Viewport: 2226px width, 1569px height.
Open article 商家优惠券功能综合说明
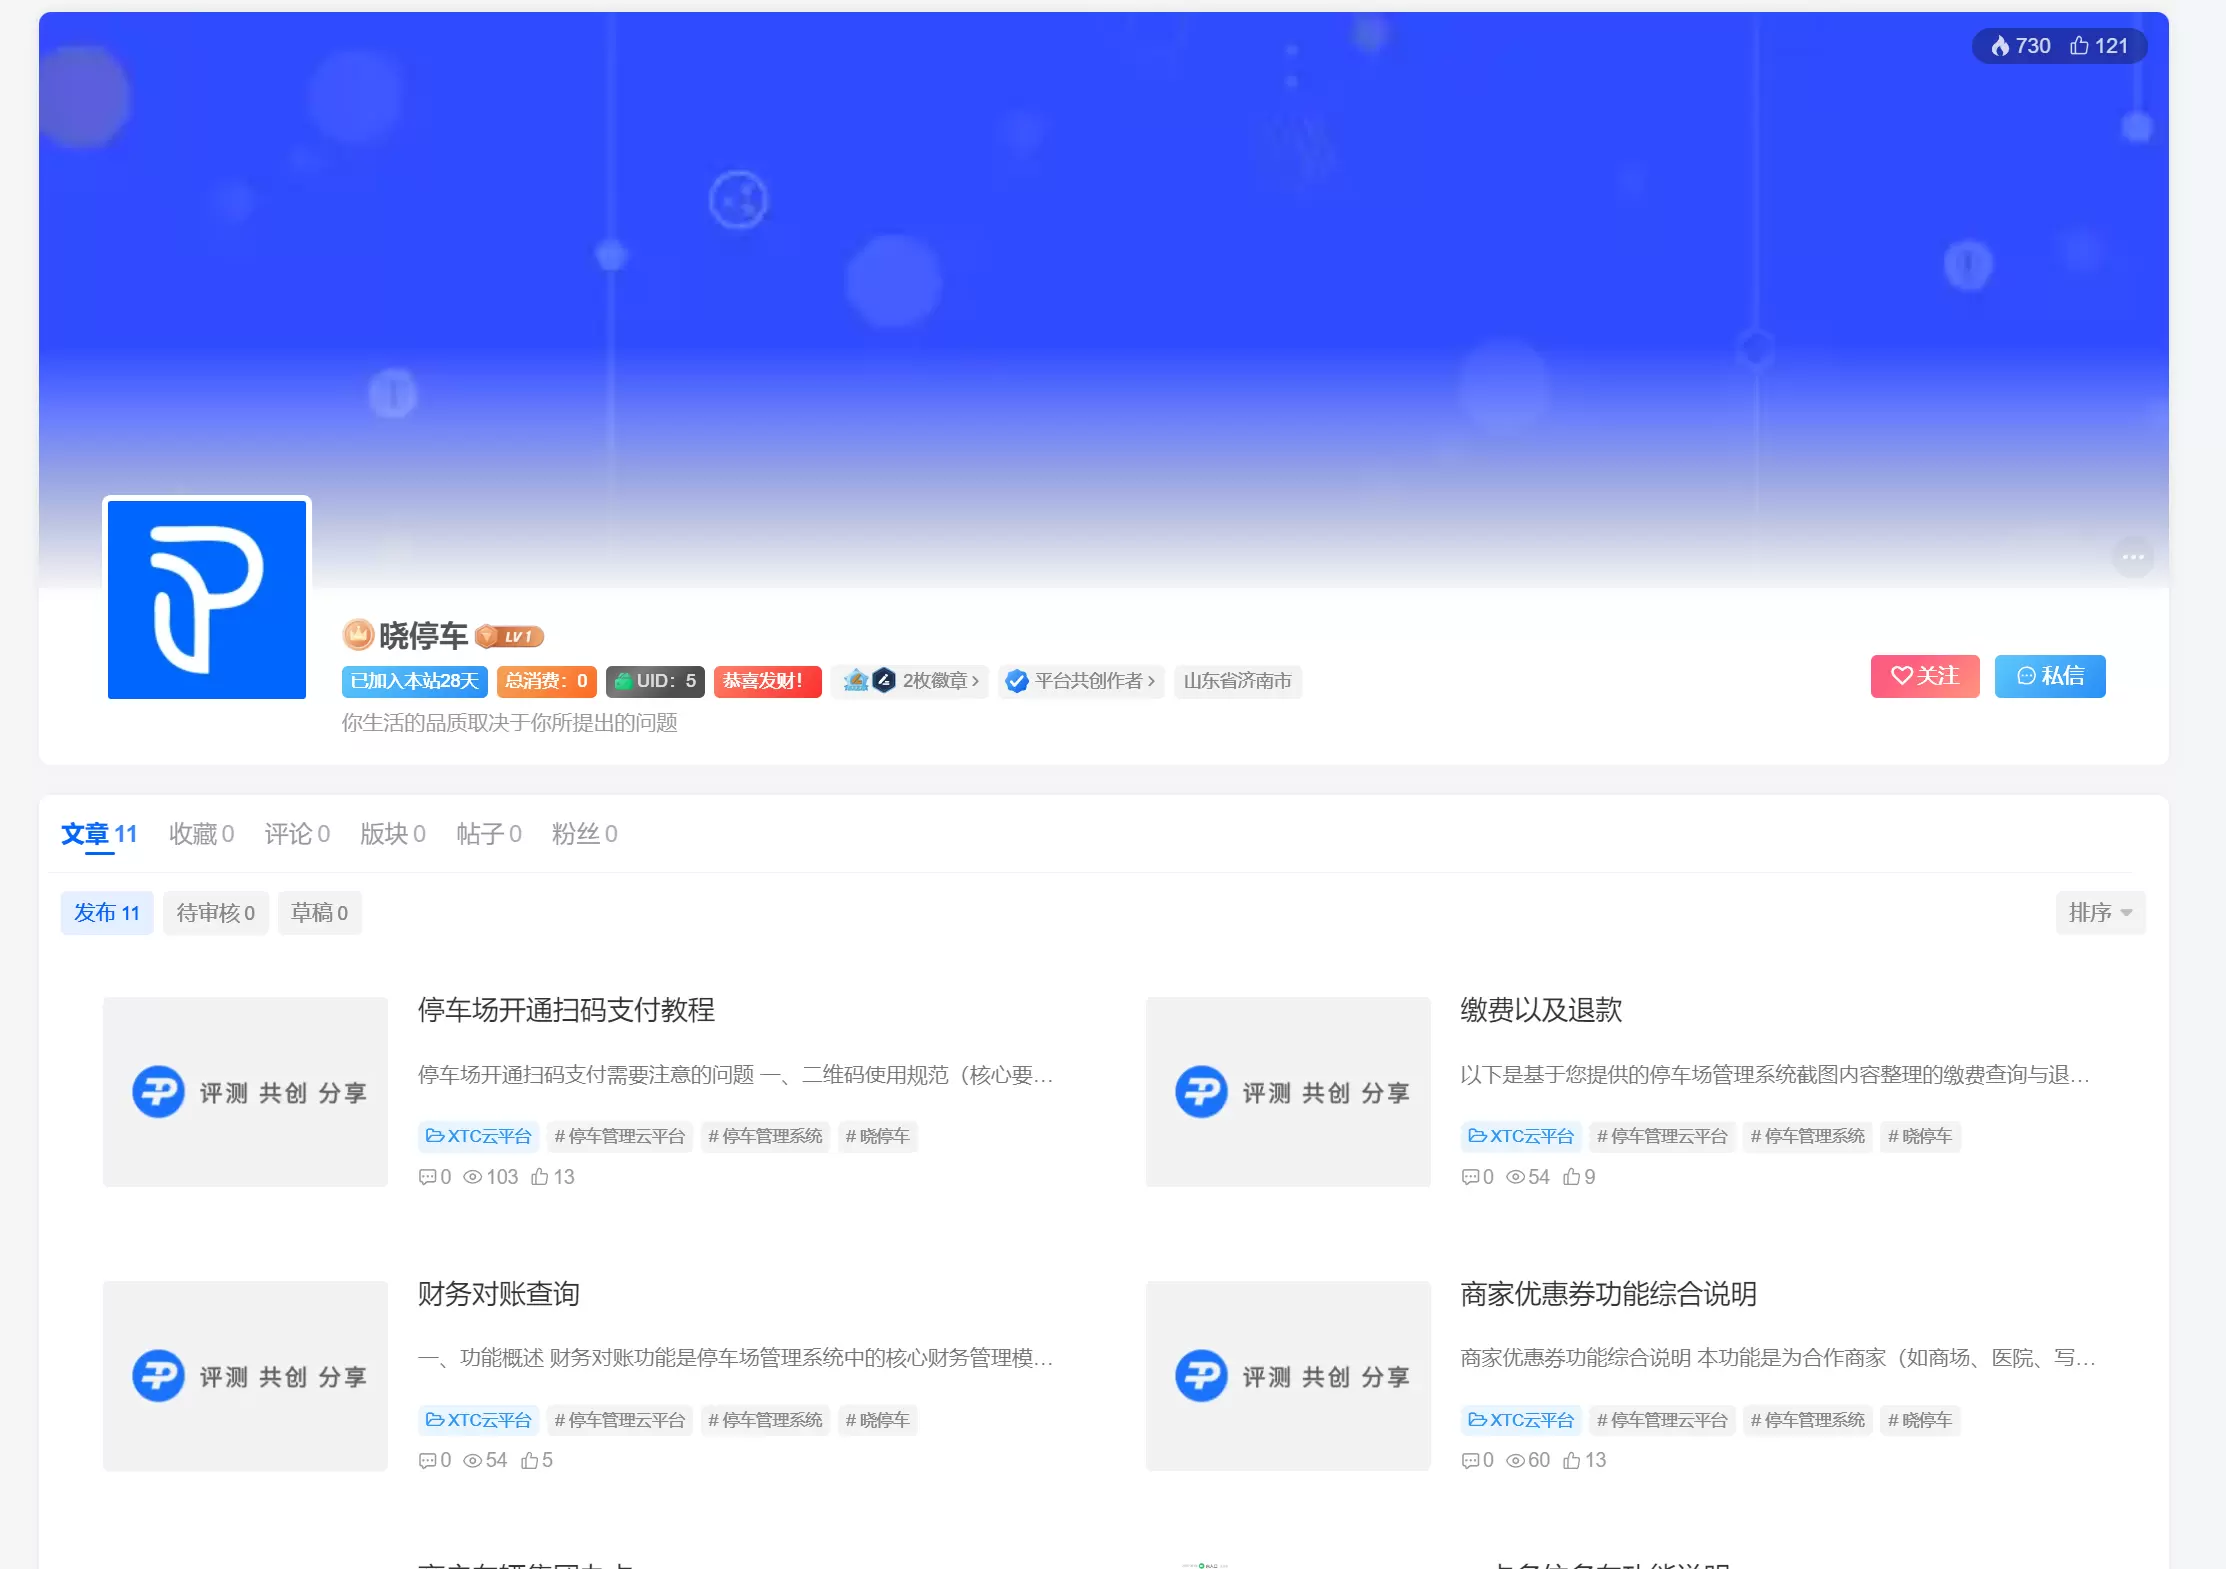1609,1294
